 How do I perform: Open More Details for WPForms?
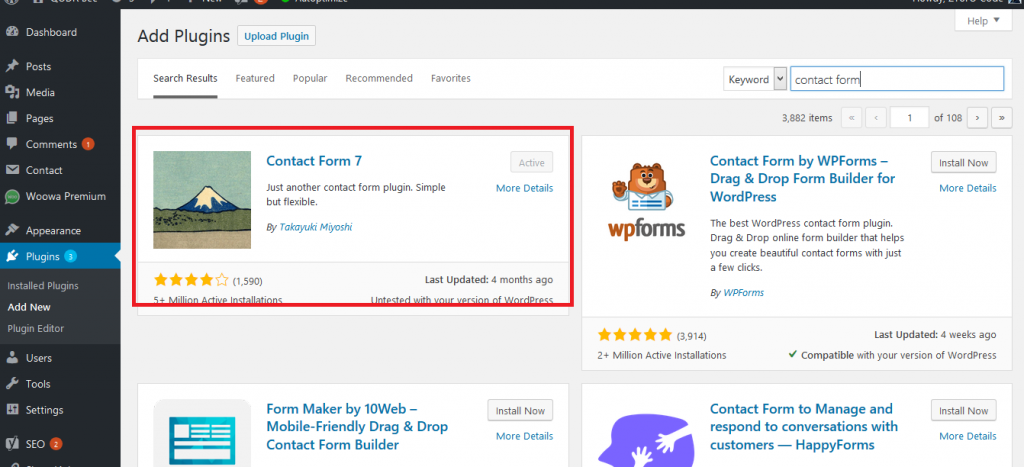click(x=968, y=188)
